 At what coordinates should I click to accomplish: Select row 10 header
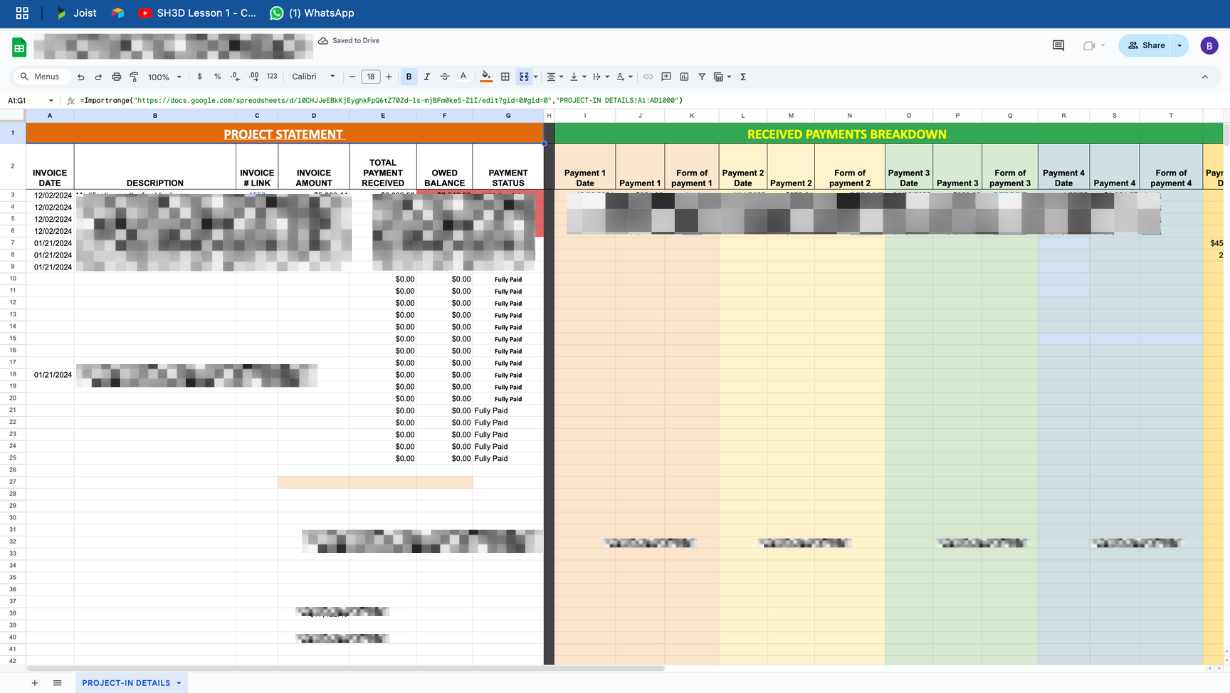click(12, 279)
